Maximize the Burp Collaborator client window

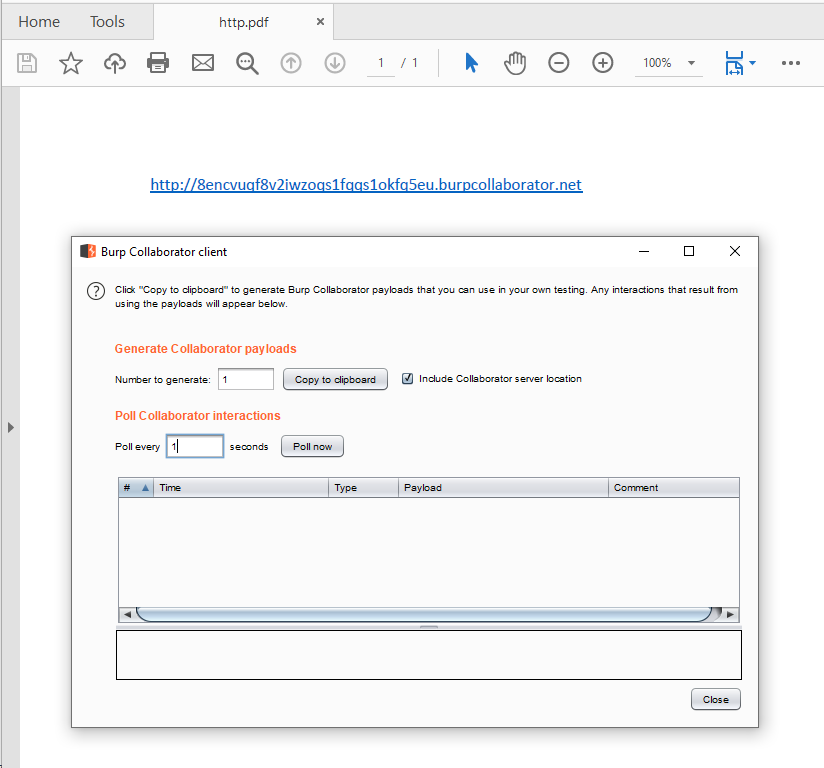click(x=689, y=251)
